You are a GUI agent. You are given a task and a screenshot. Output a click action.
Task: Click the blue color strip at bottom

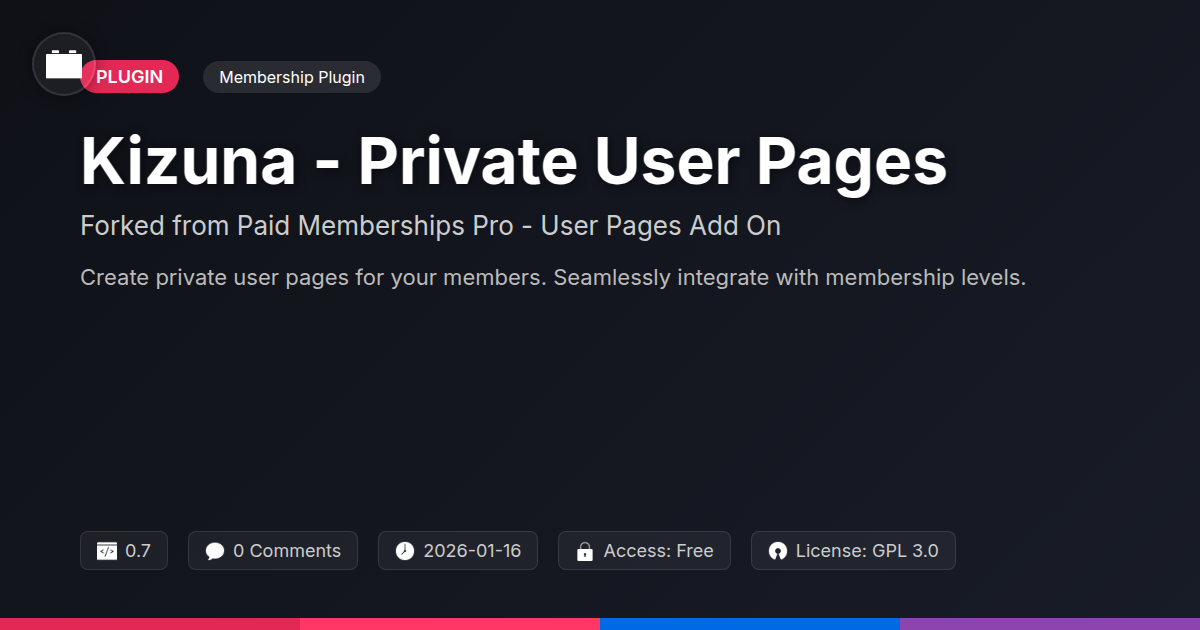(x=750, y=623)
